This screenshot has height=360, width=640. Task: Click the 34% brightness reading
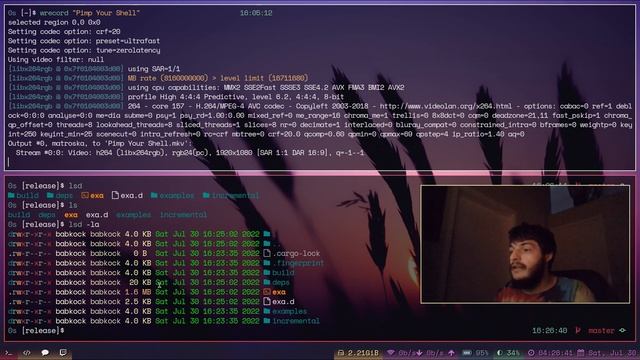tap(513, 353)
